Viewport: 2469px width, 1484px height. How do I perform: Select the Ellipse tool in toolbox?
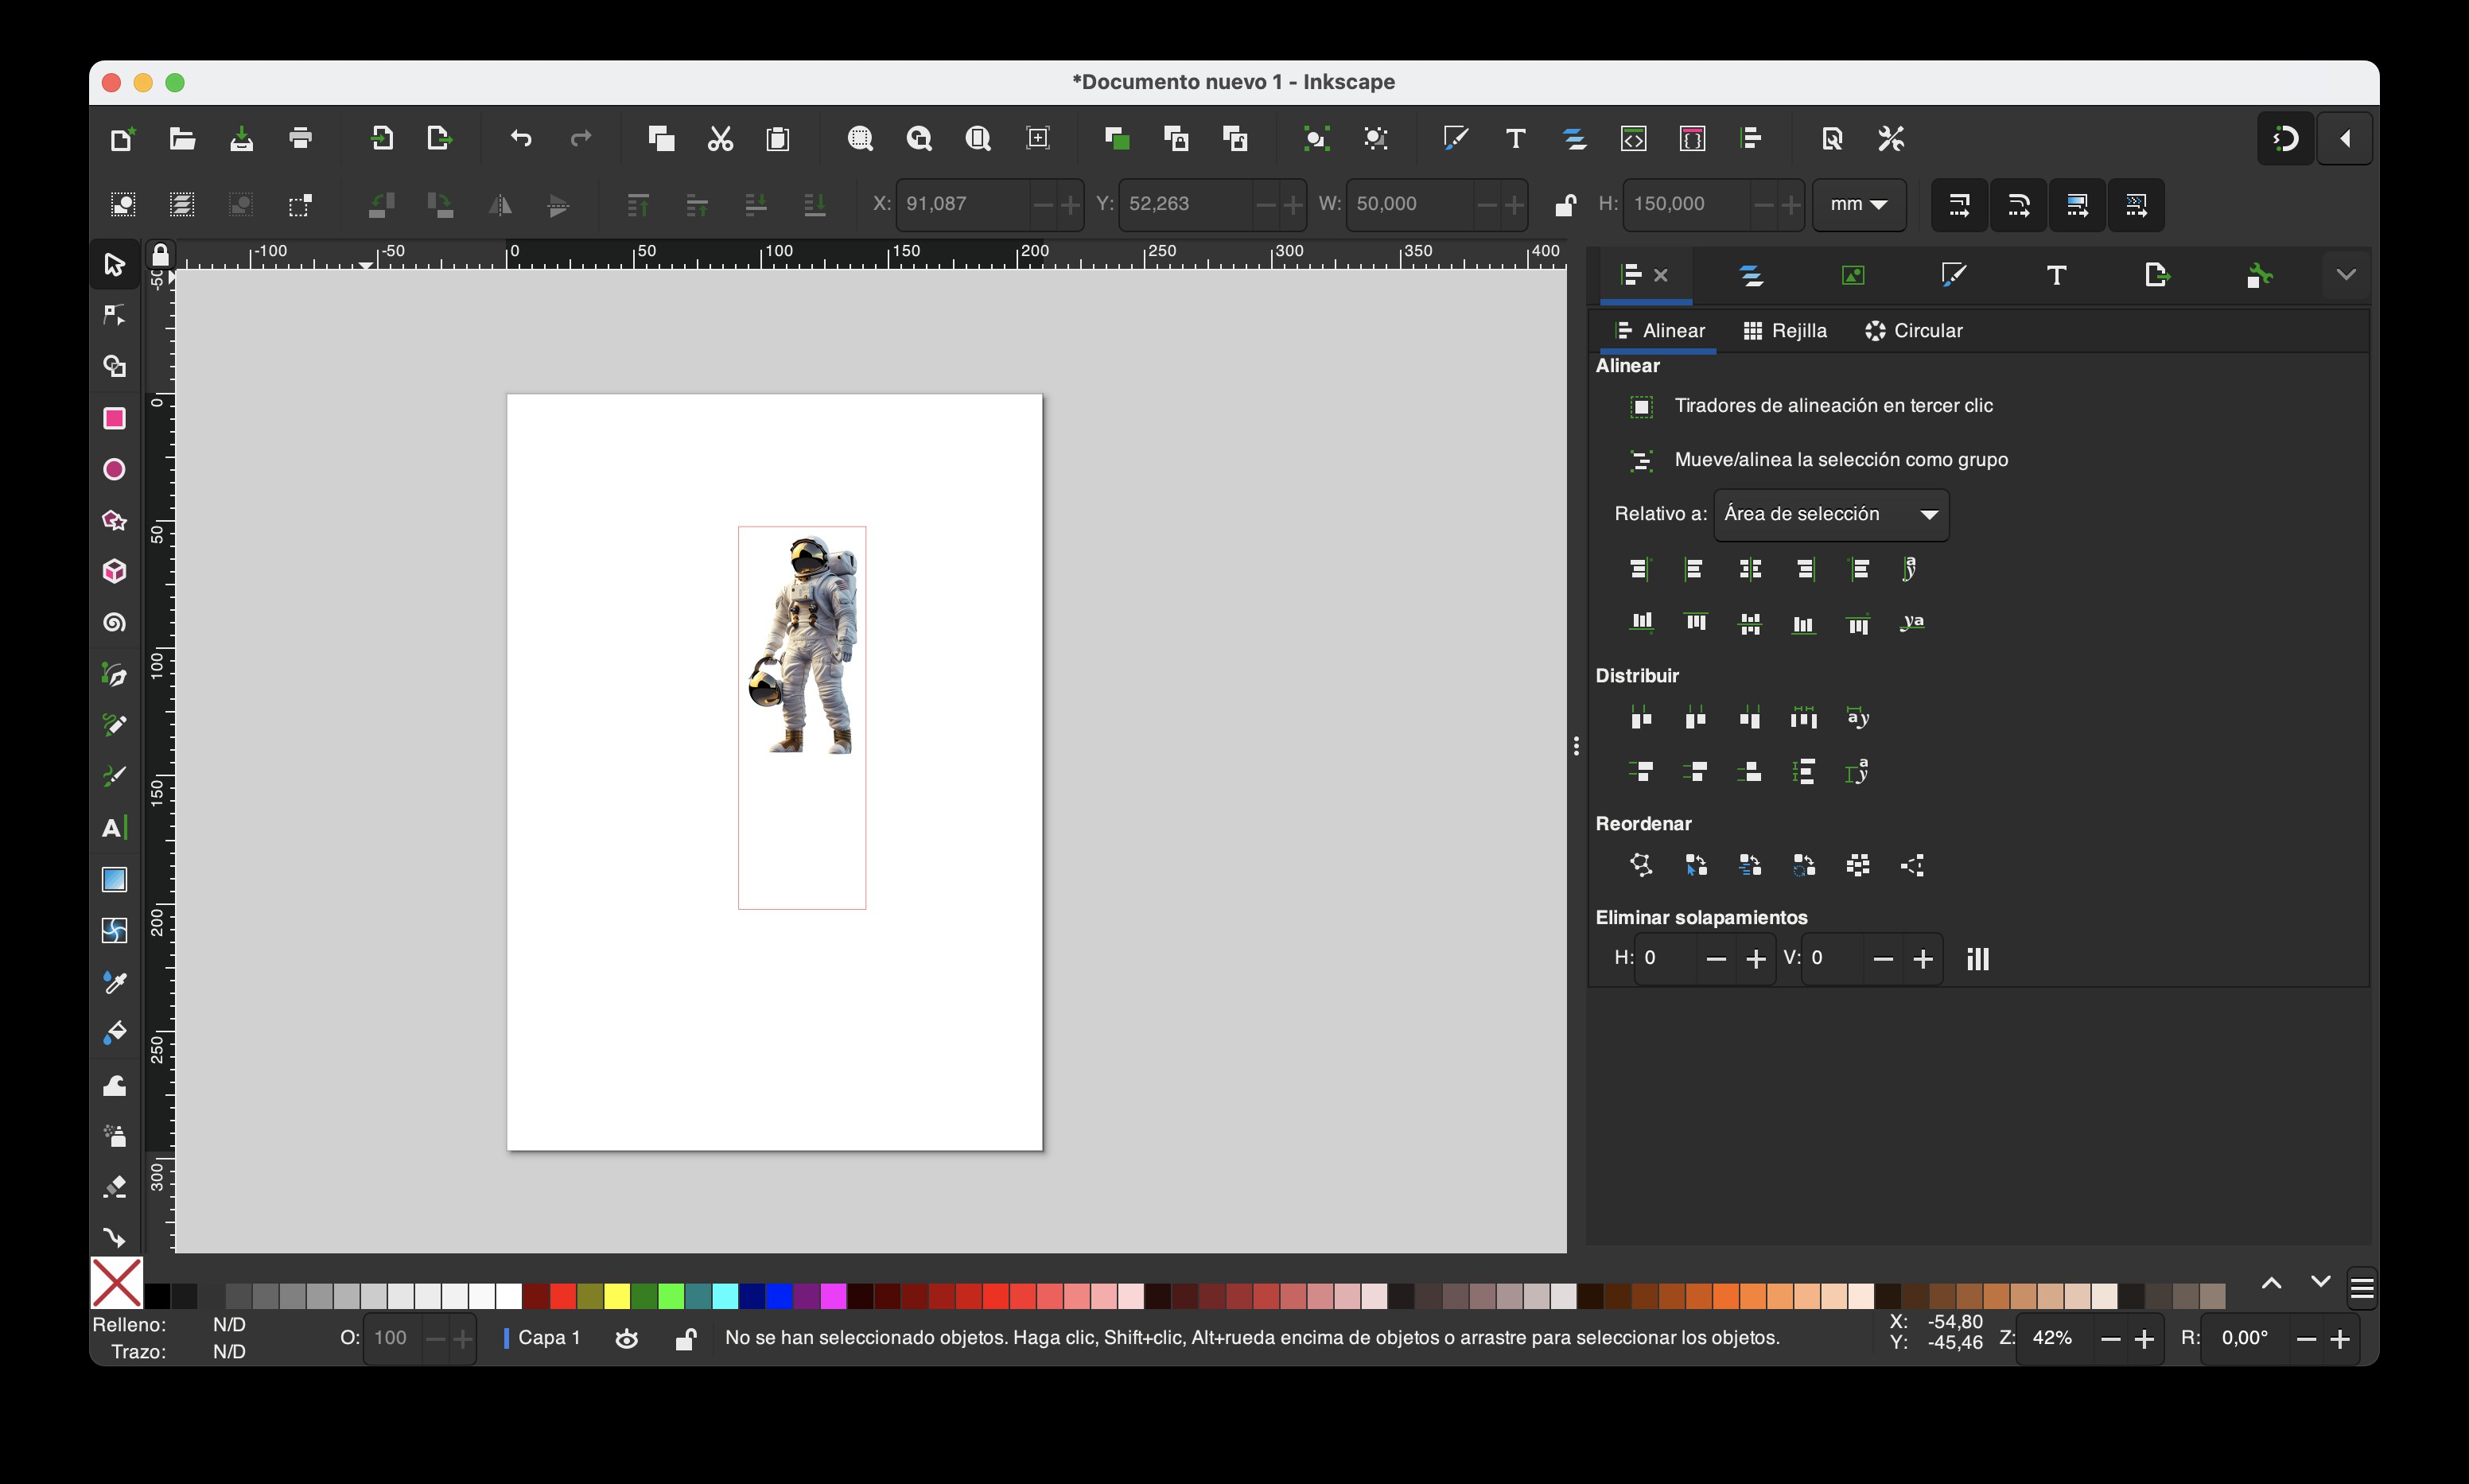click(114, 469)
